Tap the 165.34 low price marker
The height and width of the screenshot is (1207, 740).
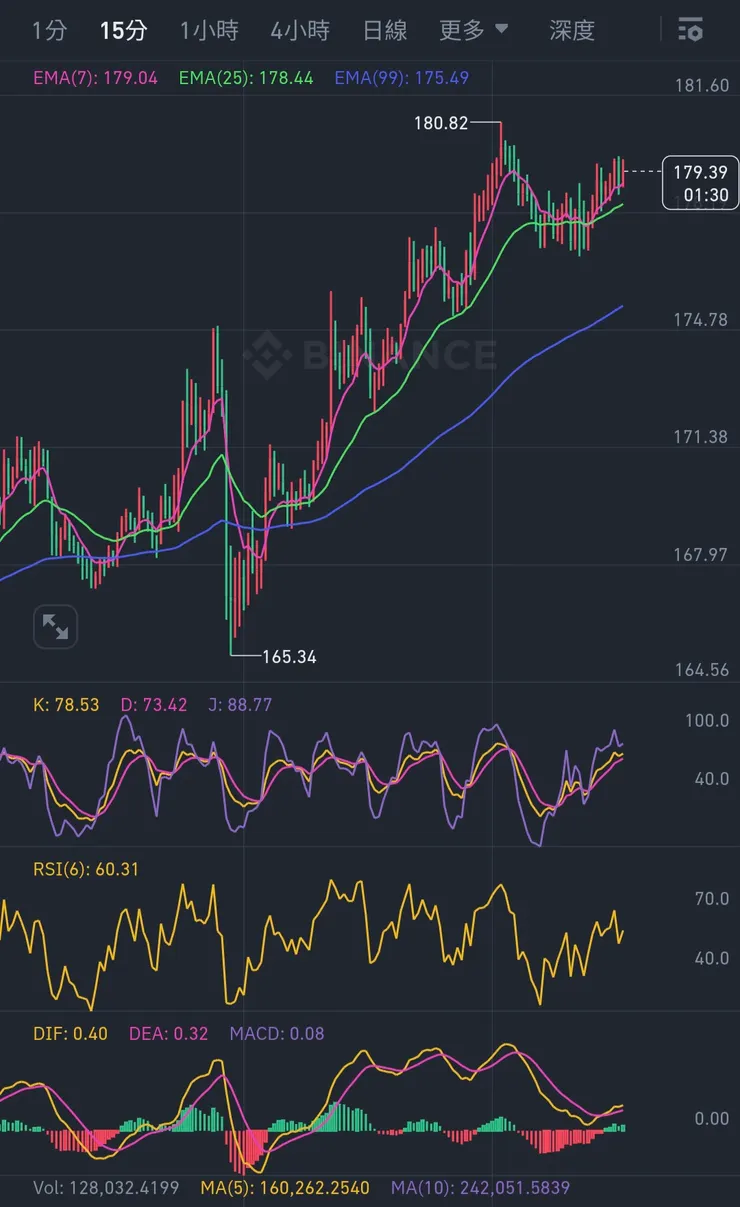tap(289, 657)
